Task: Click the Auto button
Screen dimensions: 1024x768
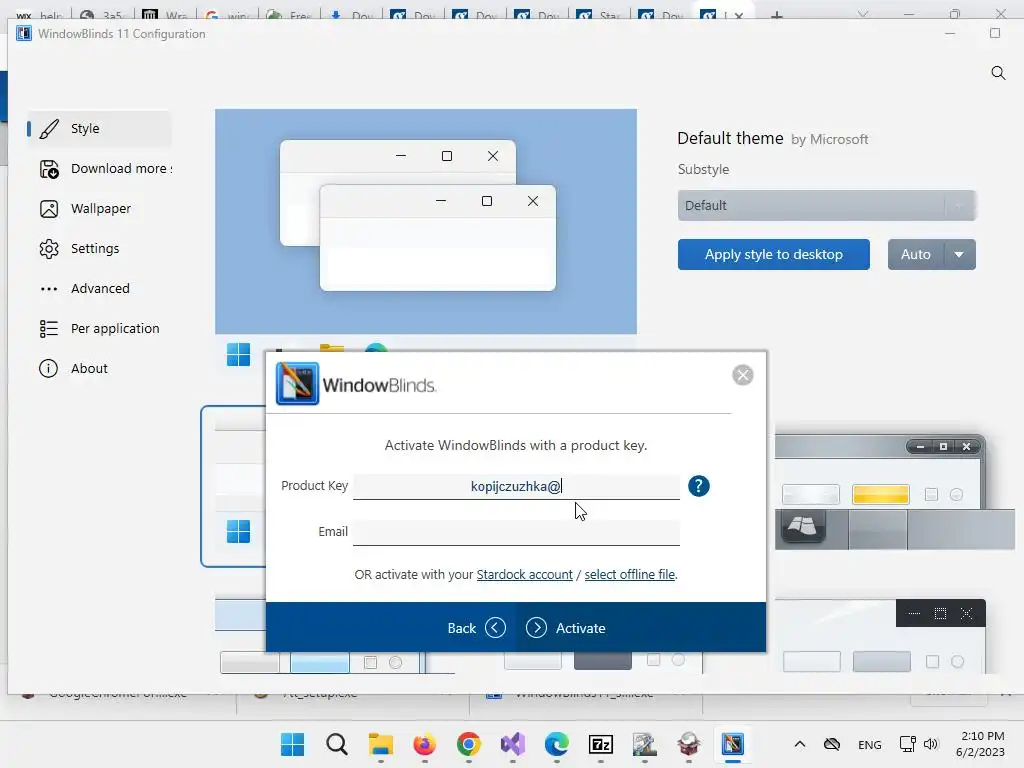Action: (916, 254)
